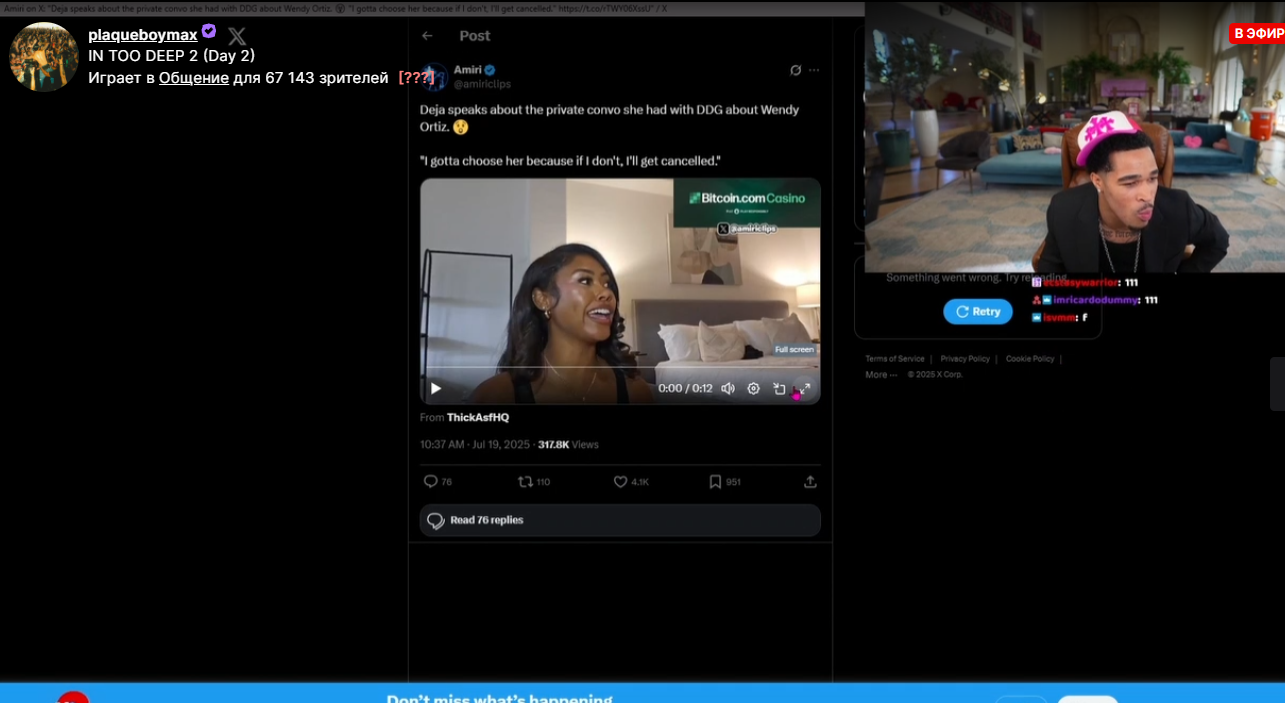The image size is (1285, 703).
Task: Click chat message from imricardodummy
Action: pyautogui.click(x=1095, y=300)
